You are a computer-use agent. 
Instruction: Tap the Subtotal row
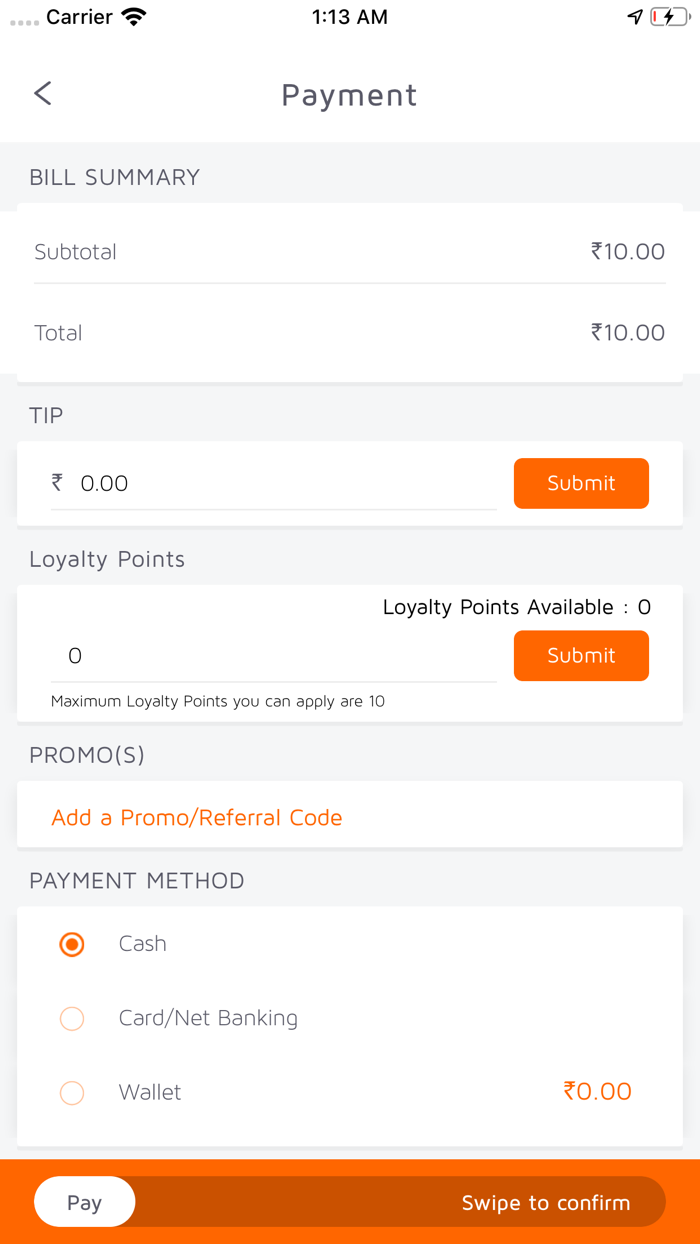pos(349,252)
